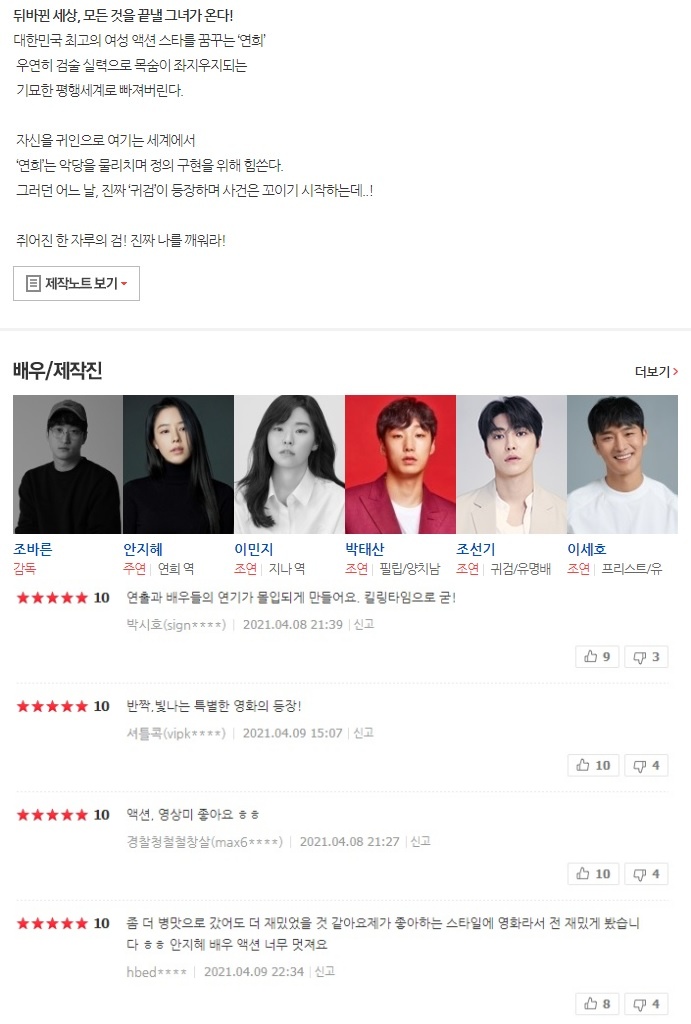
Task: Thumbs down the 서틀콕 review
Action: (x=646, y=765)
